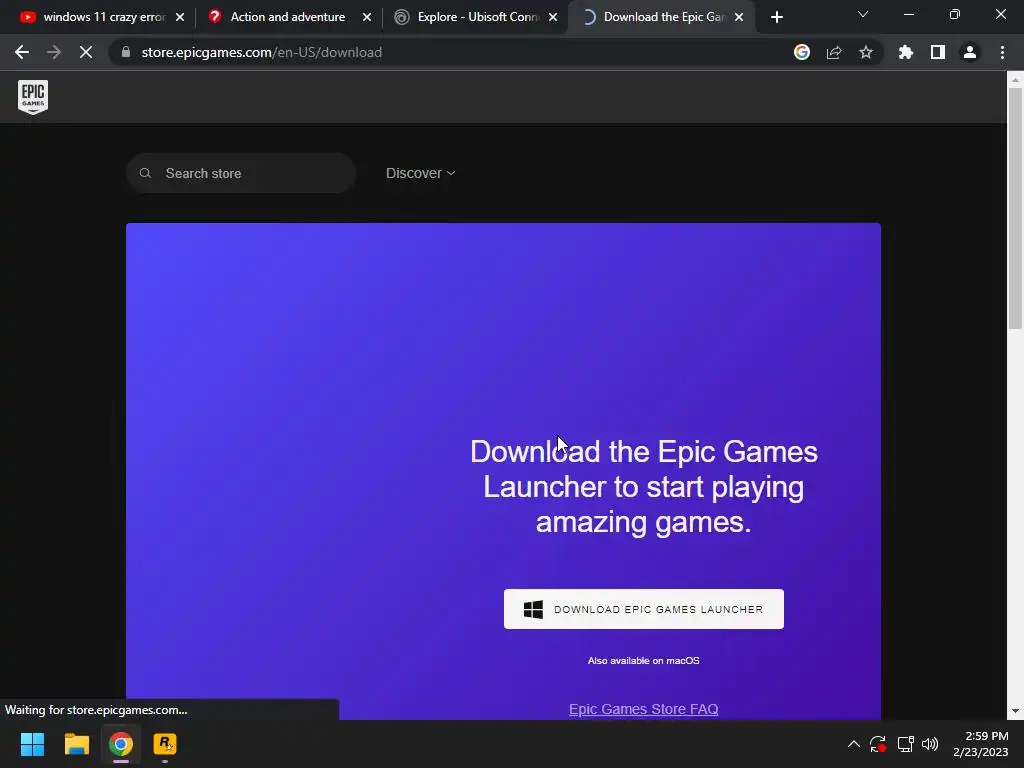
Task: Click the page vertical scrollbar thumb
Action: (1015, 209)
